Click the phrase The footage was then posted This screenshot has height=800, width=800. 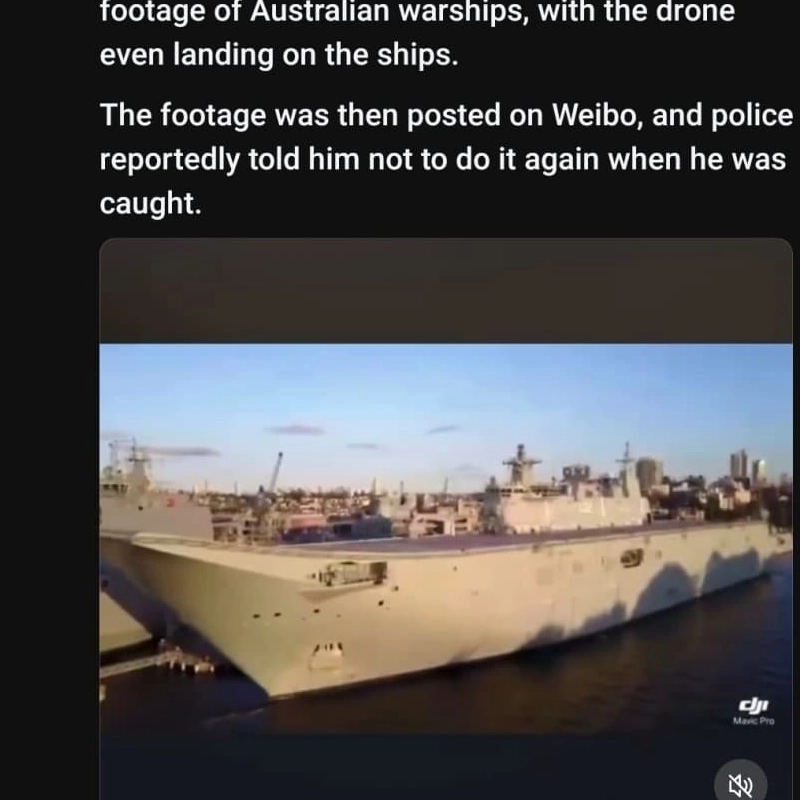tap(301, 115)
